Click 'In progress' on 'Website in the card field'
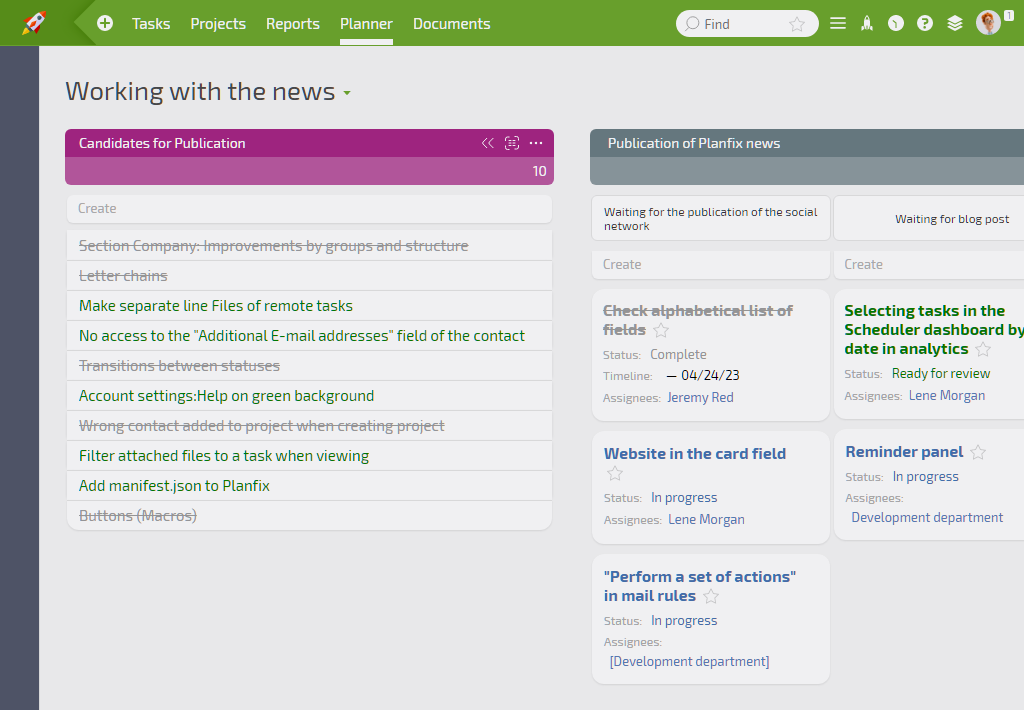1024x710 pixels. pyautogui.click(x=684, y=498)
